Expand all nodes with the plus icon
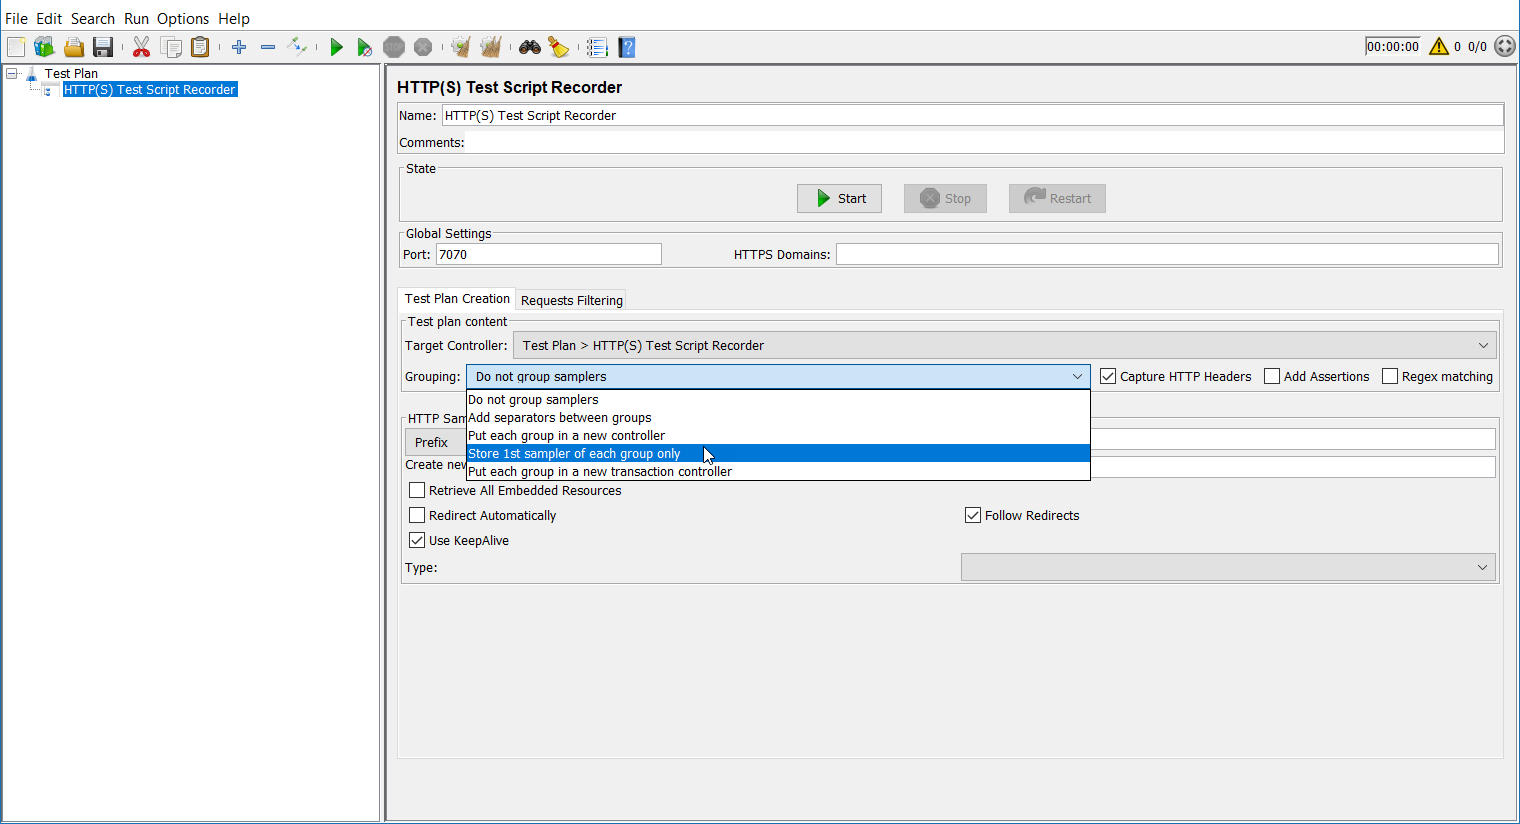 (x=239, y=47)
